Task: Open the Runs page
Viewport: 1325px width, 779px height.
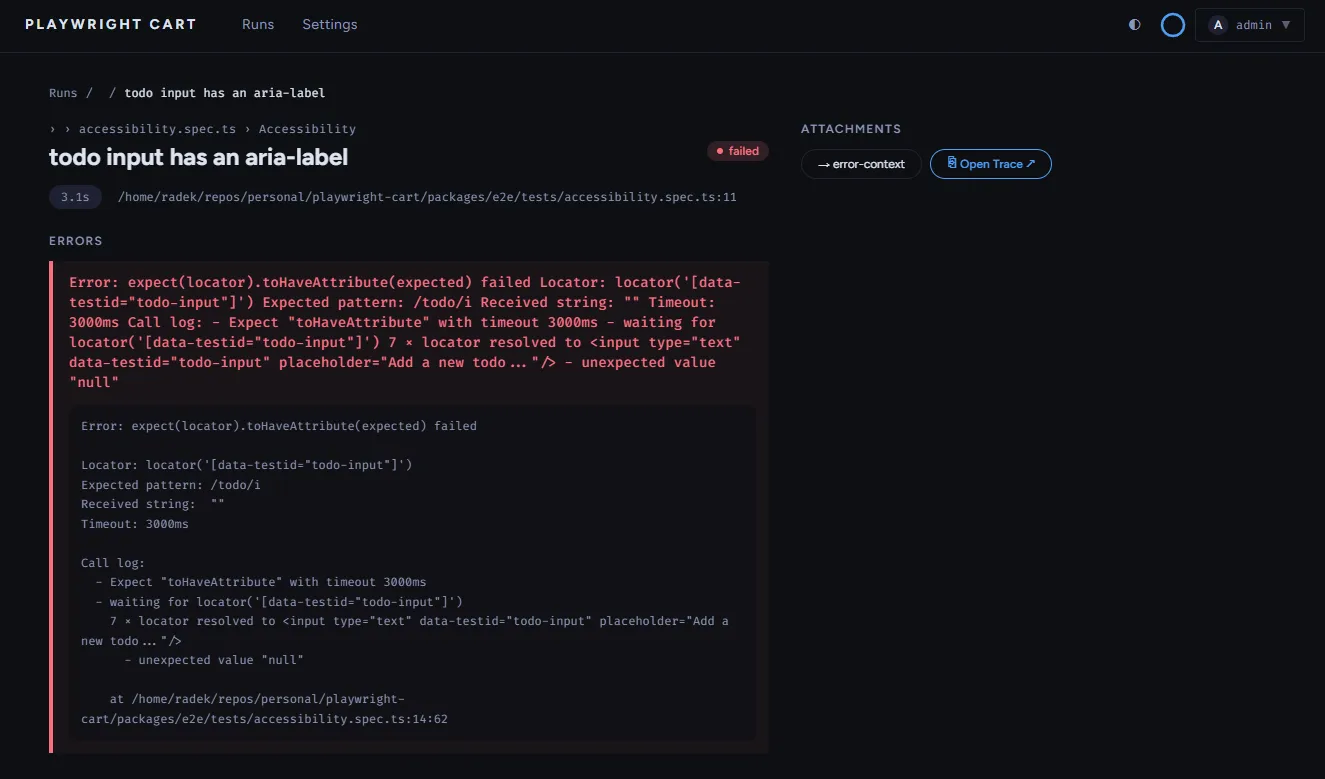Action: (258, 24)
